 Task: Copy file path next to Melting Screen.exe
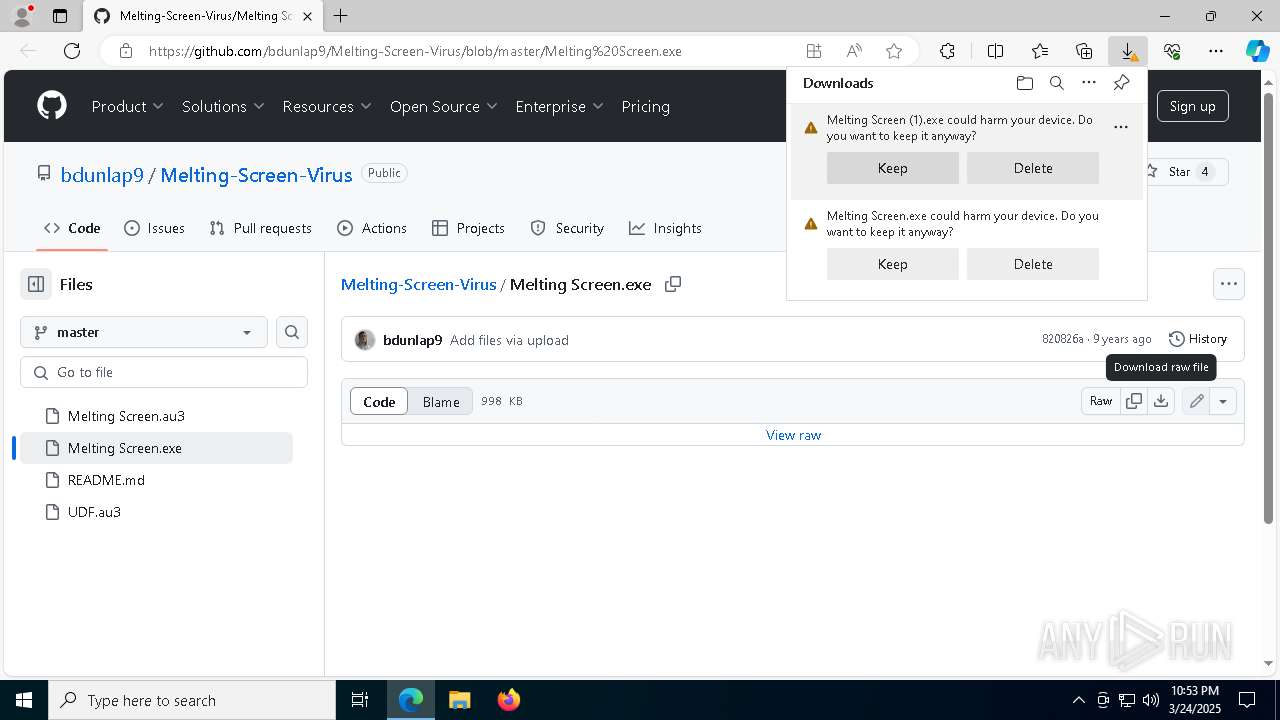click(x=673, y=284)
